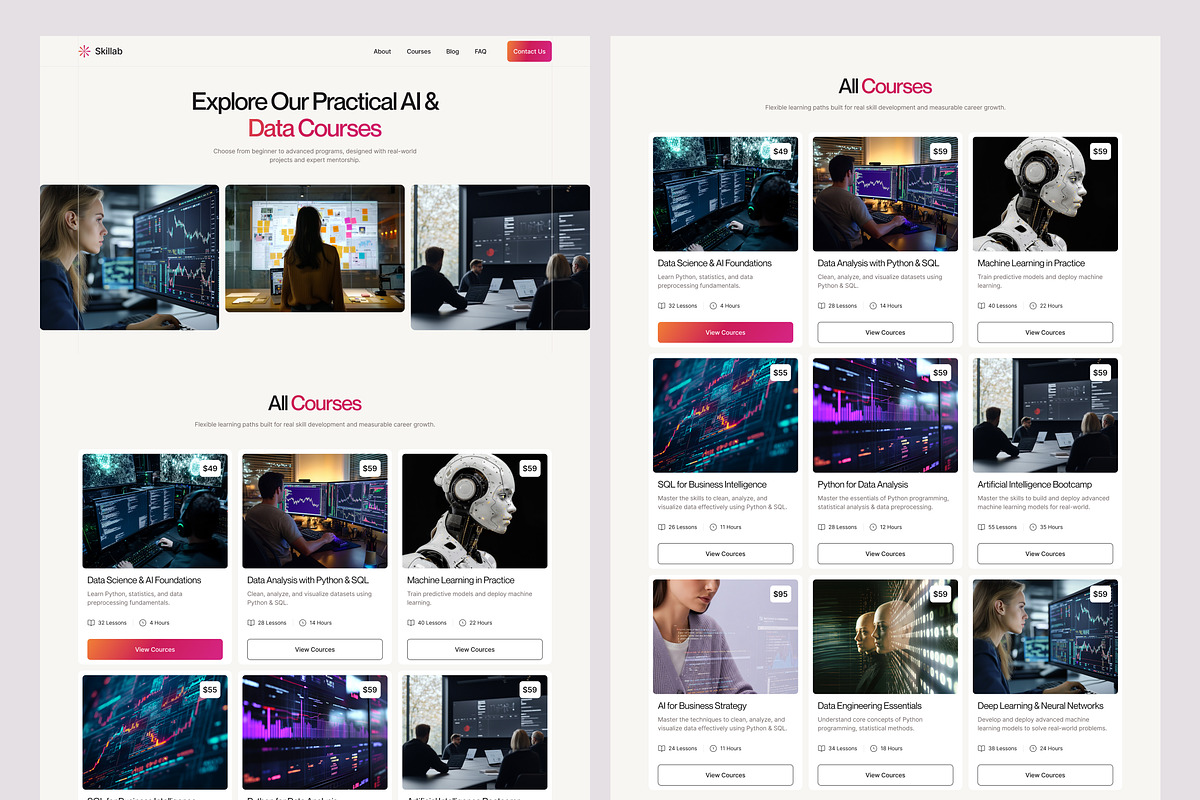Click hero photo of woman viewing trading monitor
This screenshot has width=1200, height=800.
click(129, 257)
